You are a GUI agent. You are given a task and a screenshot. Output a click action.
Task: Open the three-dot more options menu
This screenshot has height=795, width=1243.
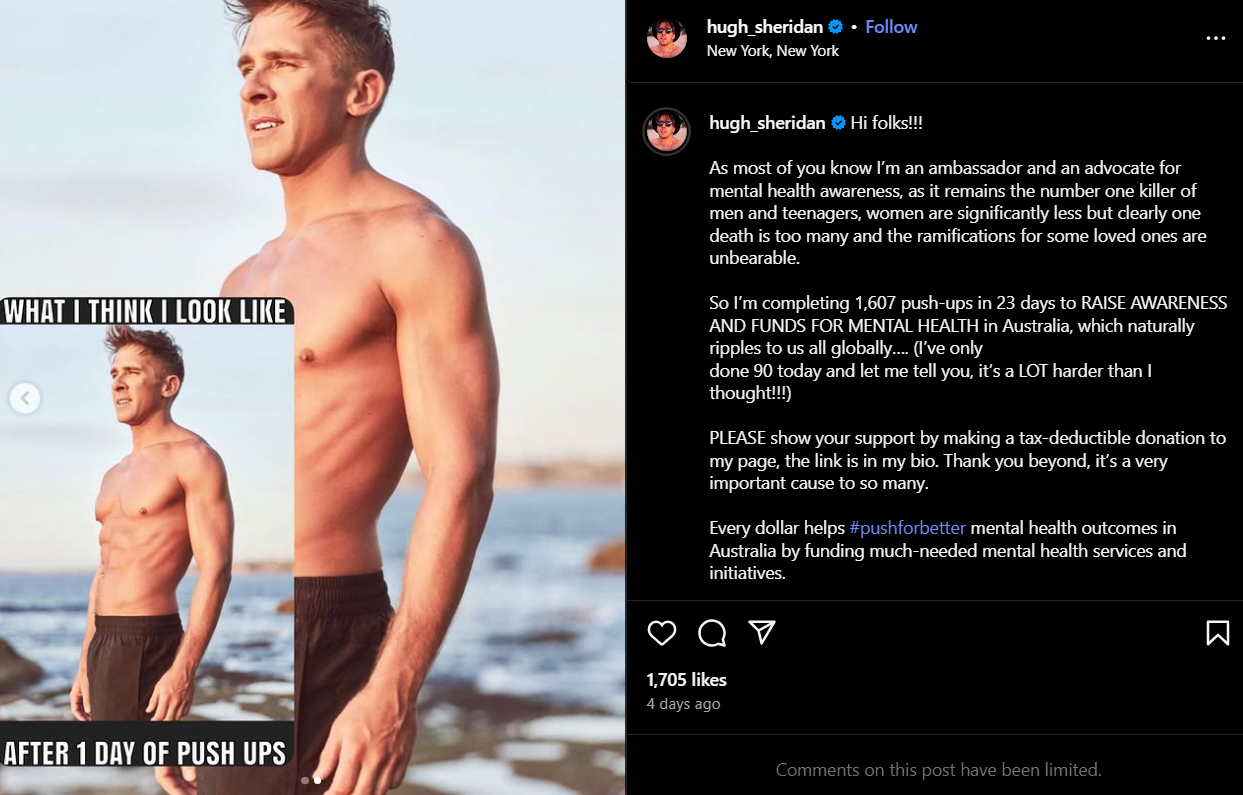pyautogui.click(x=1215, y=38)
